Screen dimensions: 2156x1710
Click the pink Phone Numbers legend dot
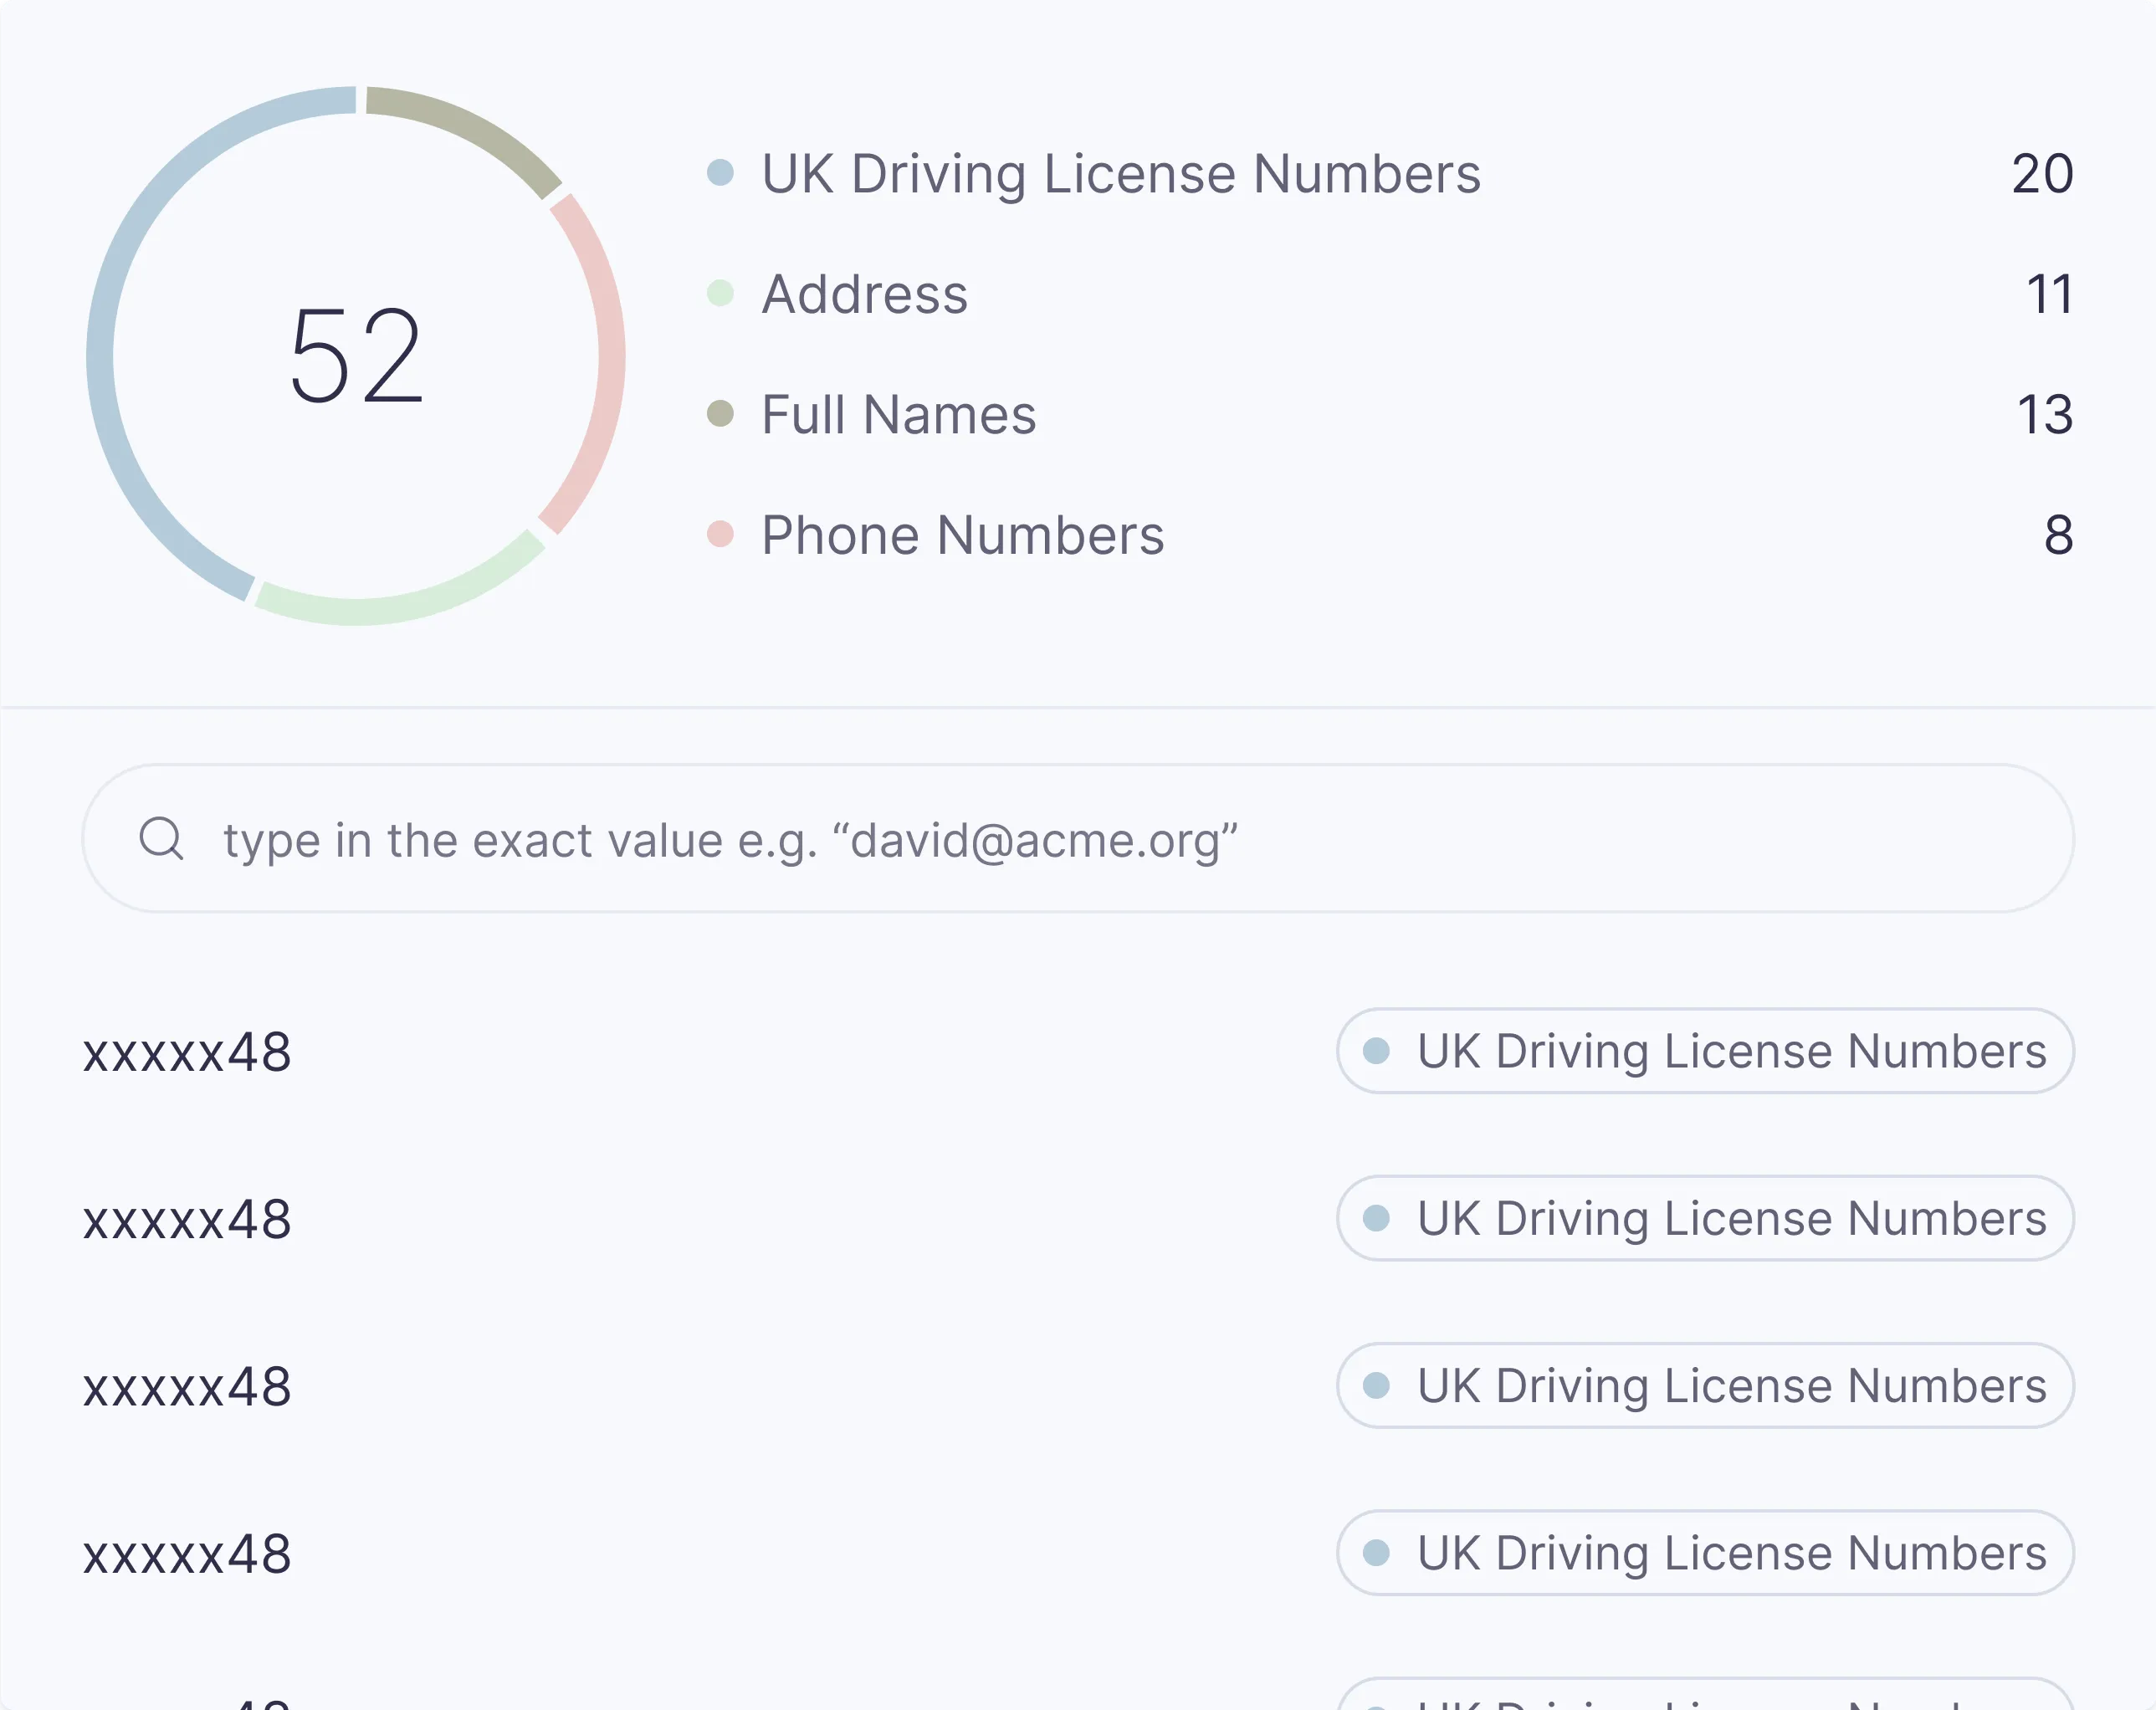[x=720, y=535]
